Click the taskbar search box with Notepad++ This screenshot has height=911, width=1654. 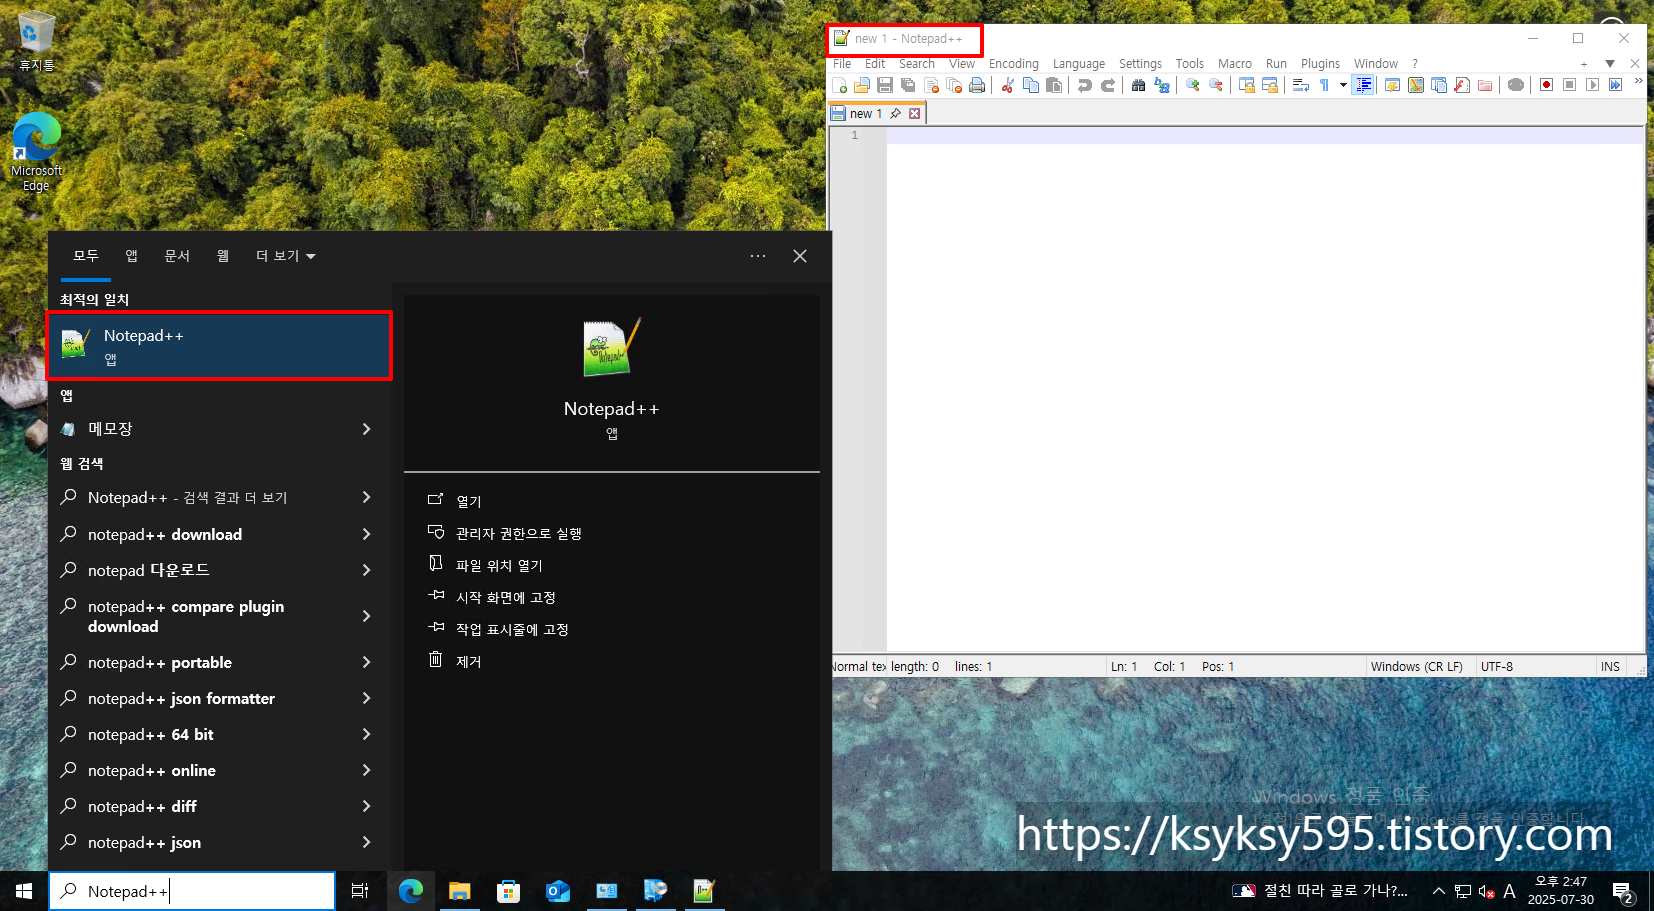(x=192, y=891)
